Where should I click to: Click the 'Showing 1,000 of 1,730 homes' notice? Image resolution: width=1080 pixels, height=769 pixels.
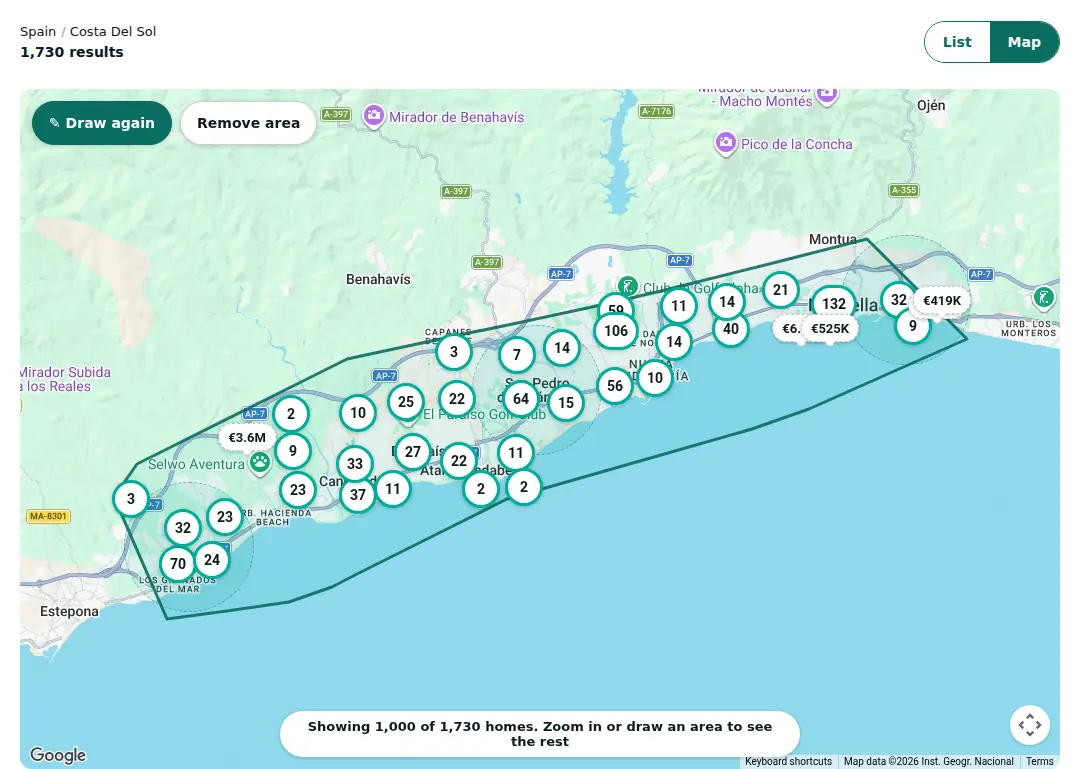coord(540,734)
